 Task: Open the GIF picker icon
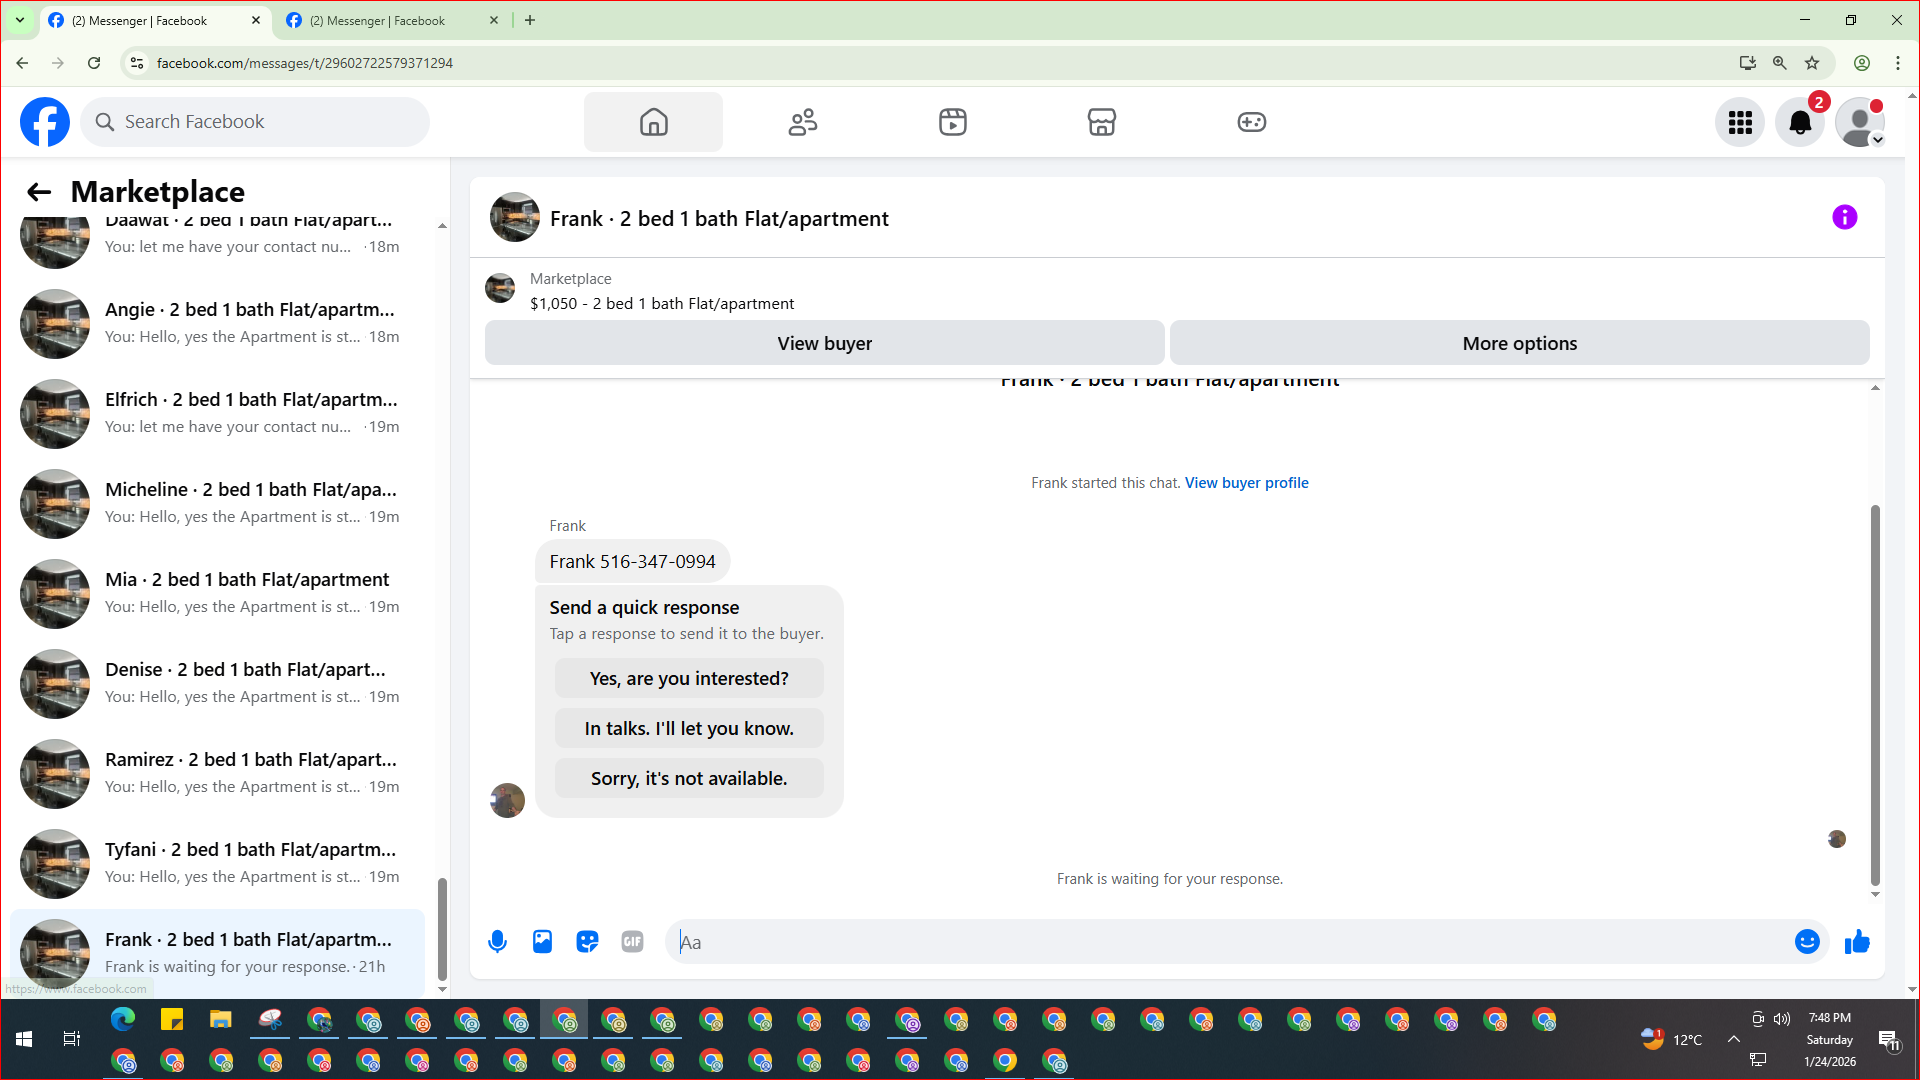[x=632, y=941]
